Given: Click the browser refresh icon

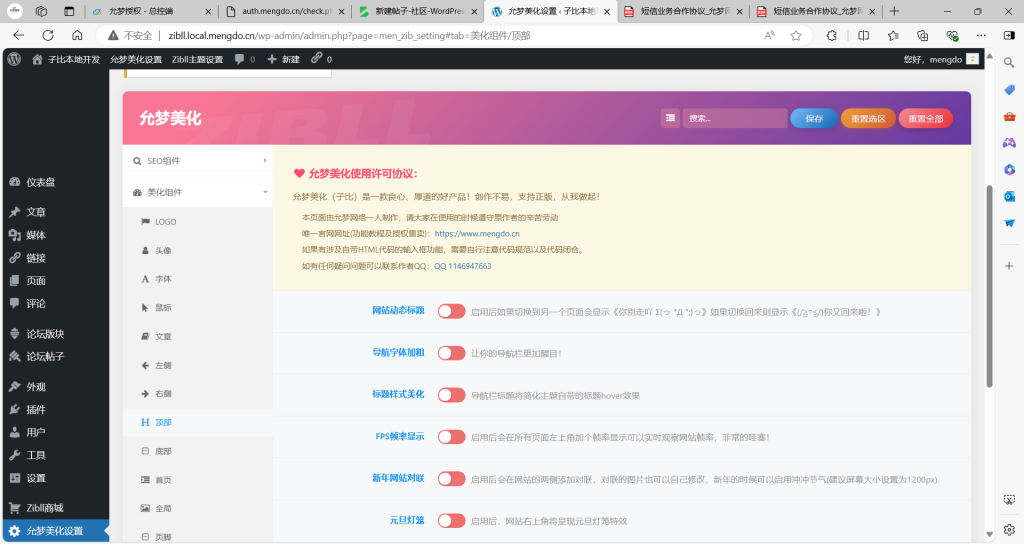Looking at the screenshot, I should coord(48,35).
